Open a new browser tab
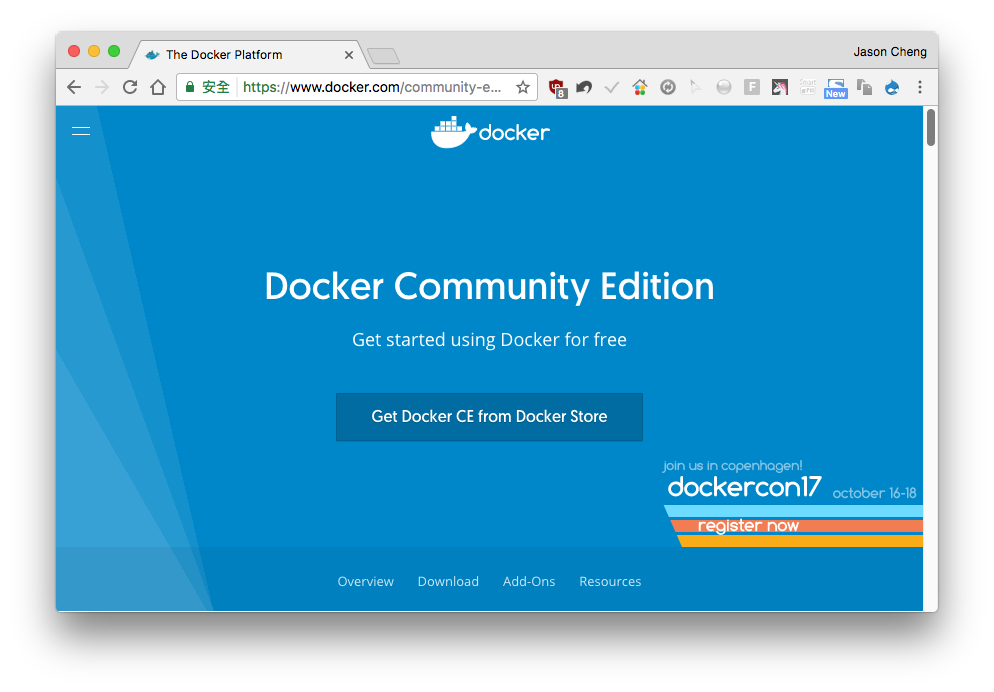Screen dimensions: 994x692 click(384, 56)
